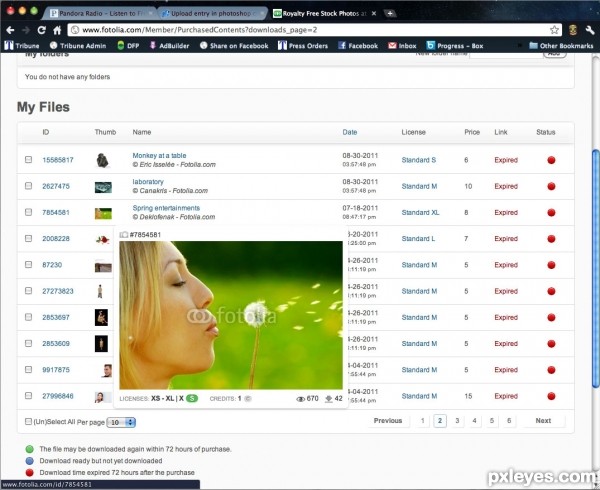Tick checkbox for file 87230
Viewport: 600px width, 490px height.
click(x=28, y=264)
